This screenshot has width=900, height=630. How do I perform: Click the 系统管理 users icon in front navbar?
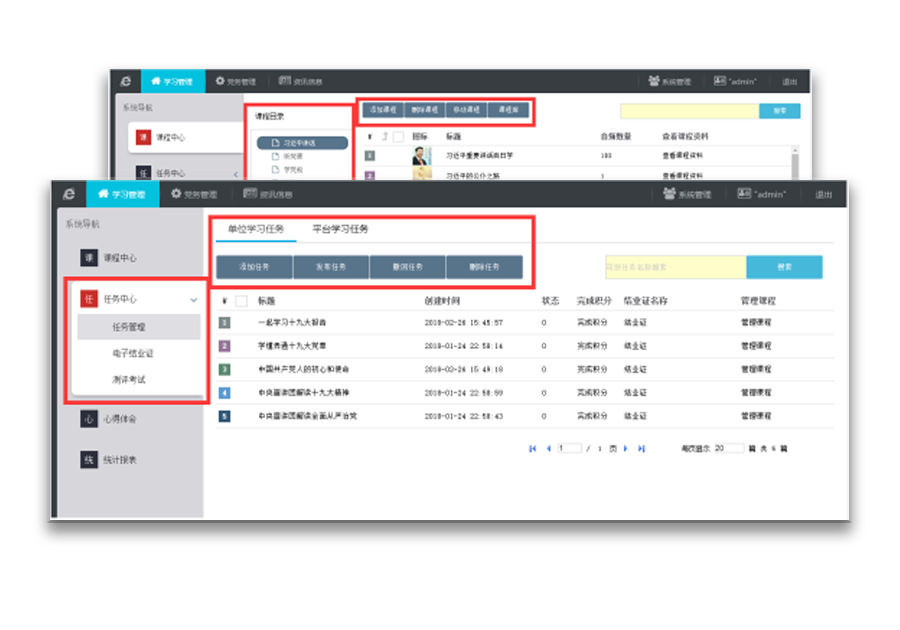[x=669, y=194]
